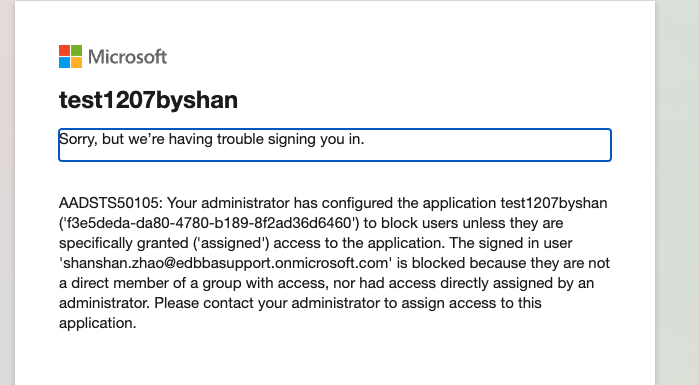Focus the 'Sorry, but we're having trouble' box

[335, 145]
